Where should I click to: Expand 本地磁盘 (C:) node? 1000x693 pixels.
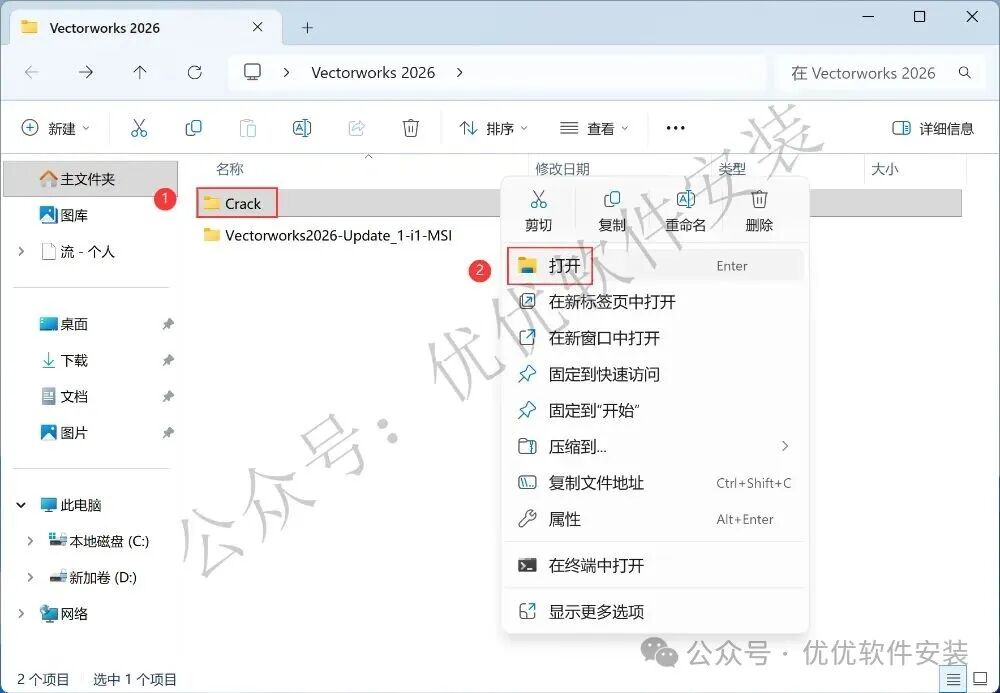tap(30, 541)
